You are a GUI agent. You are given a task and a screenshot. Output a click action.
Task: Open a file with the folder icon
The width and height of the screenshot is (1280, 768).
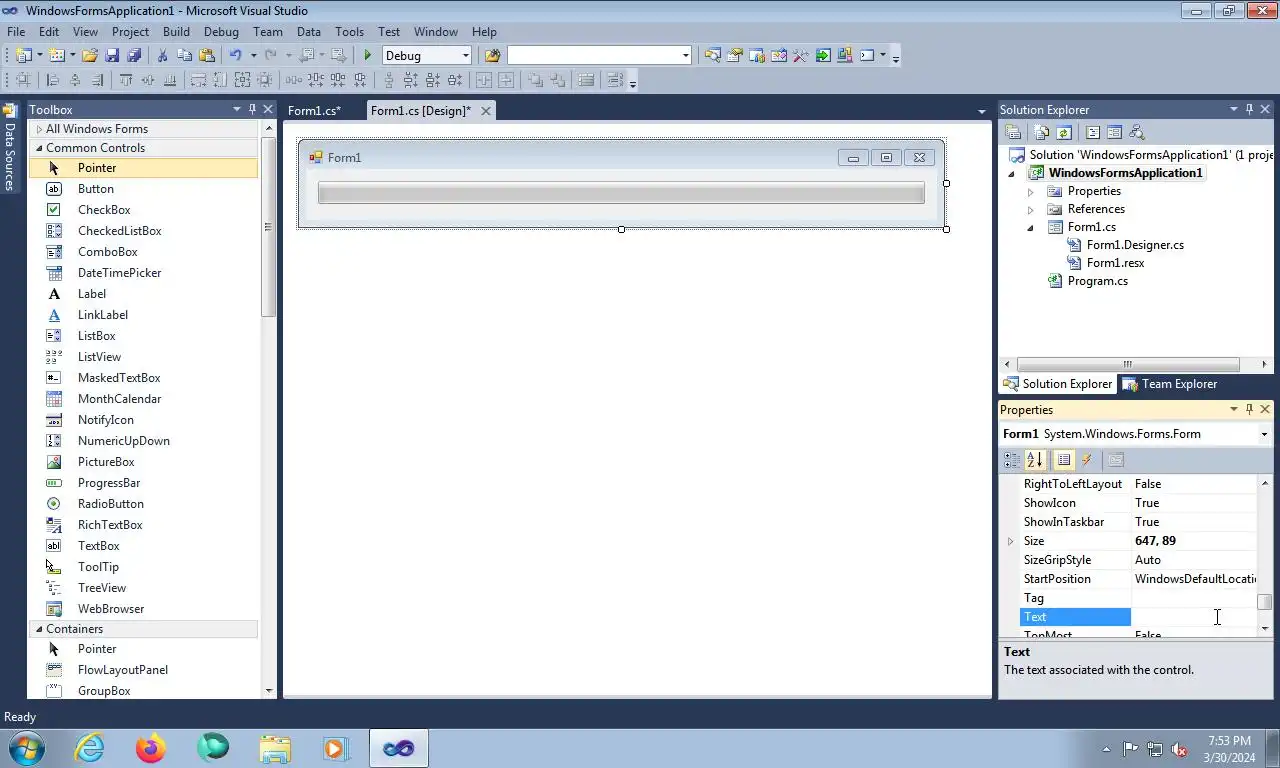pos(89,56)
